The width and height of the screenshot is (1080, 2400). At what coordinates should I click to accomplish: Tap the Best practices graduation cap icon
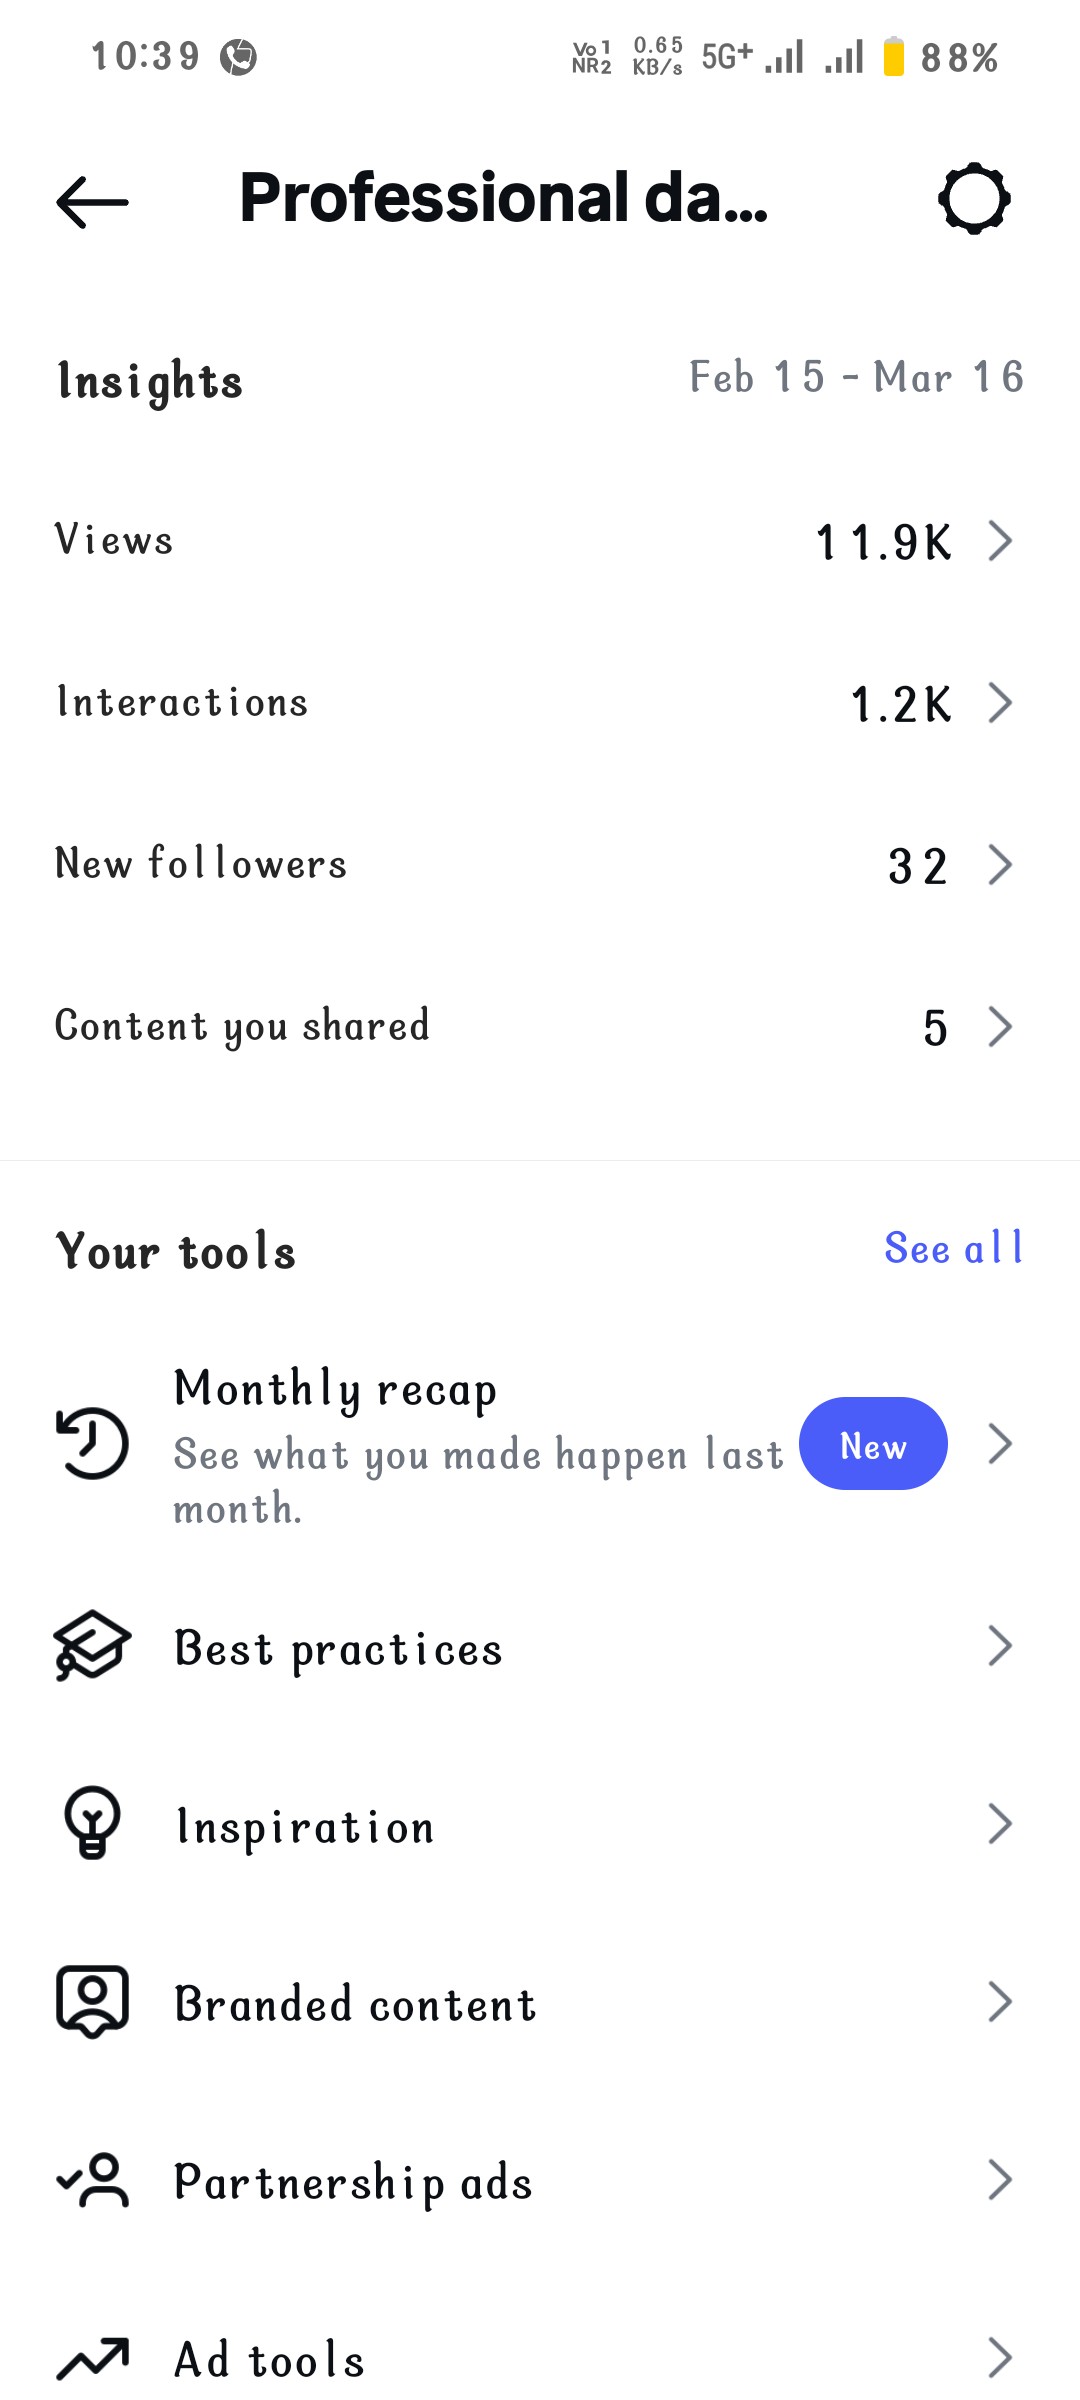[x=92, y=1645]
